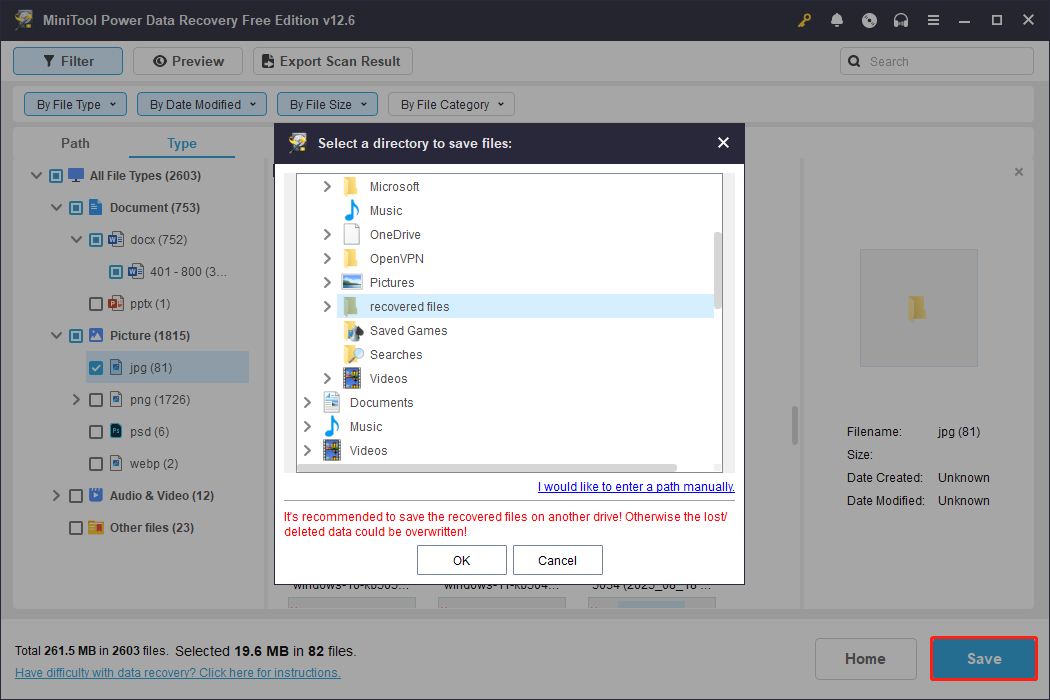Close the file preview panel
The width and height of the screenshot is (1050, 700).
click(x=1018, y=171)
